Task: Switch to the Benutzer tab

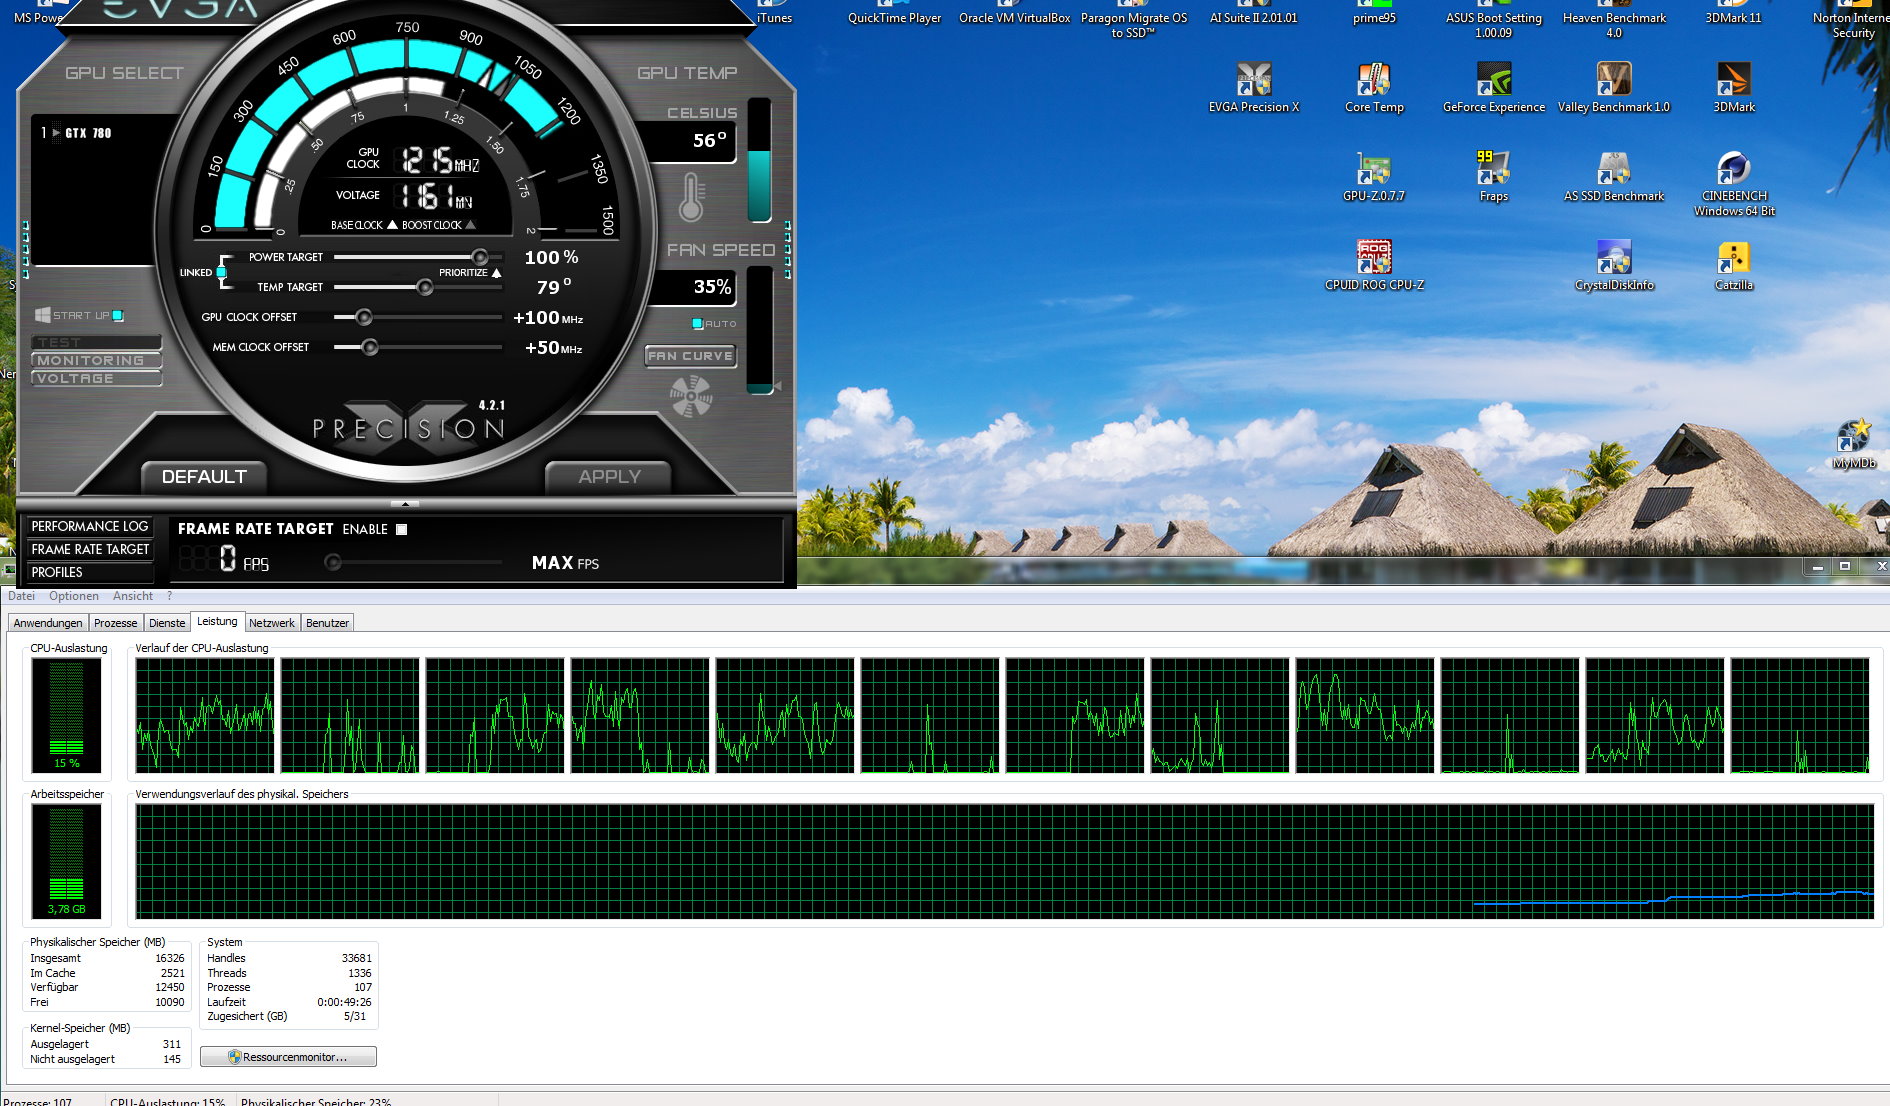Action: 327,623
